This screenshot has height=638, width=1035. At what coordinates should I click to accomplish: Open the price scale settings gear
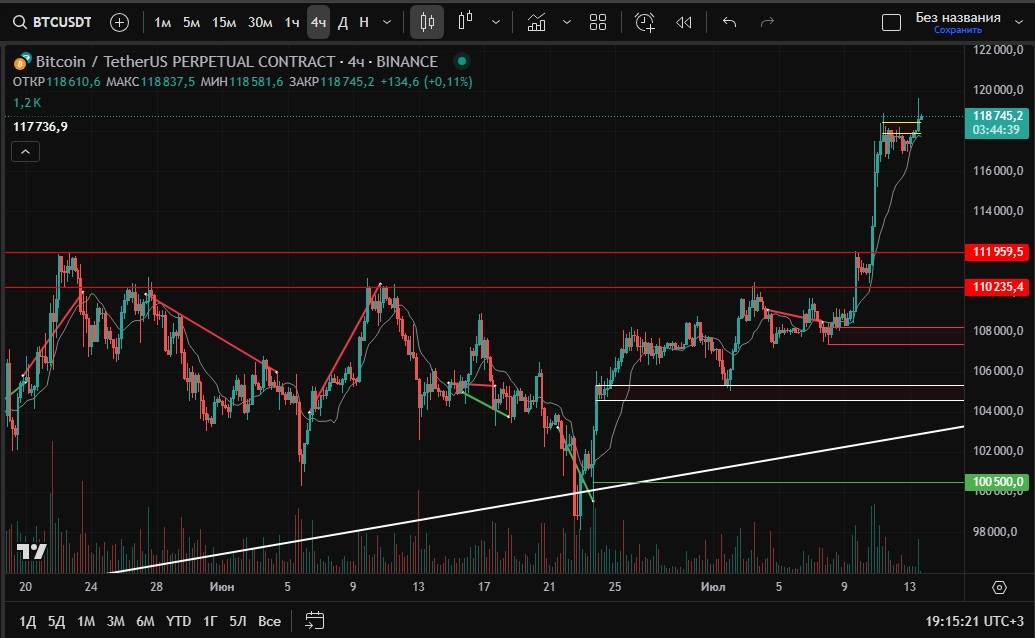coord(999,587)
